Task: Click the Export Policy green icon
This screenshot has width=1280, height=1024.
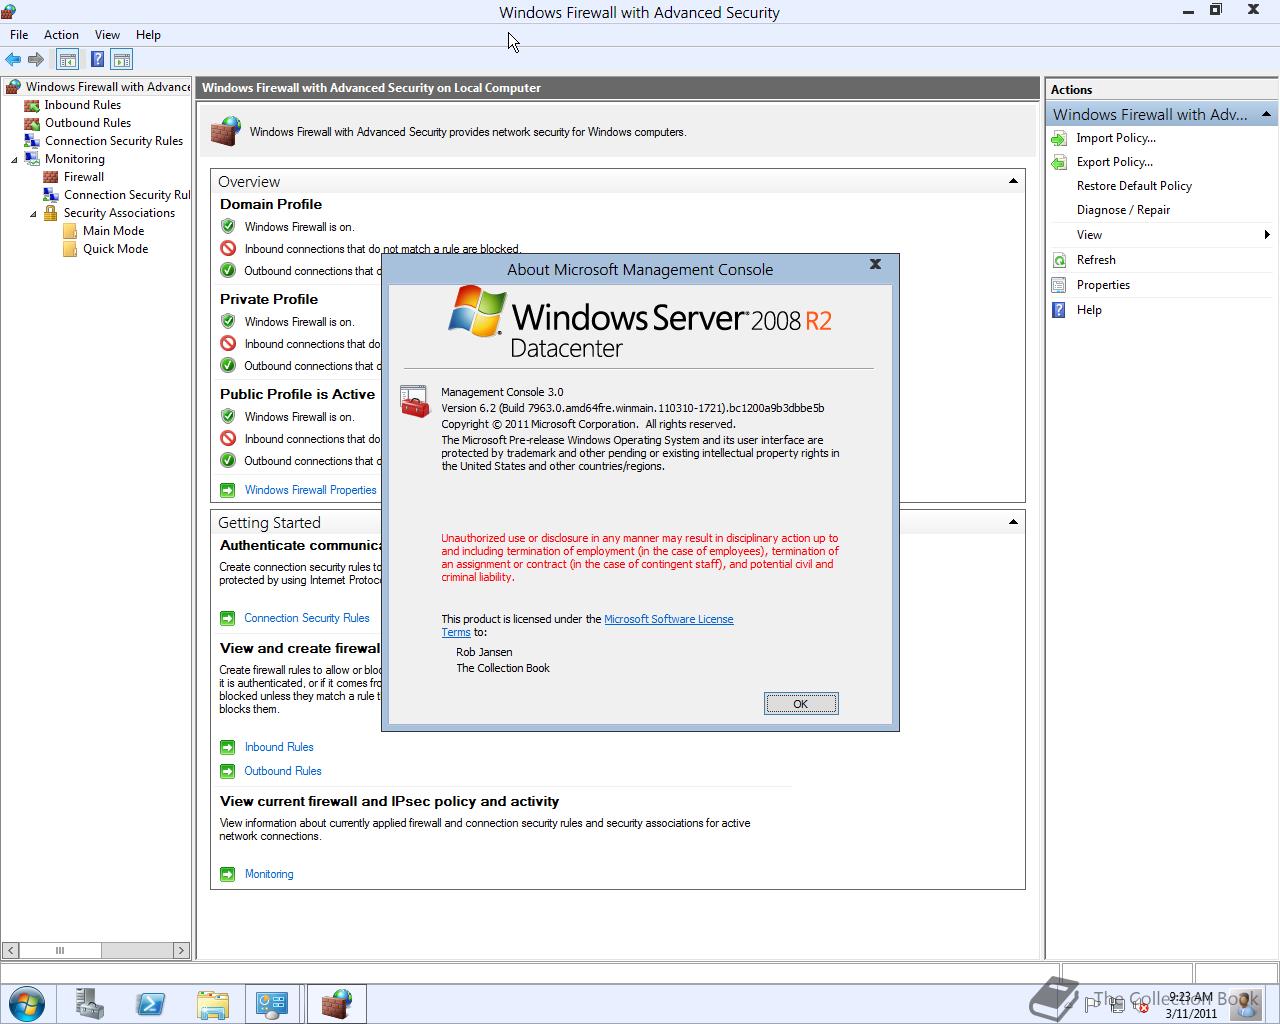Action: coord(1059,162)
